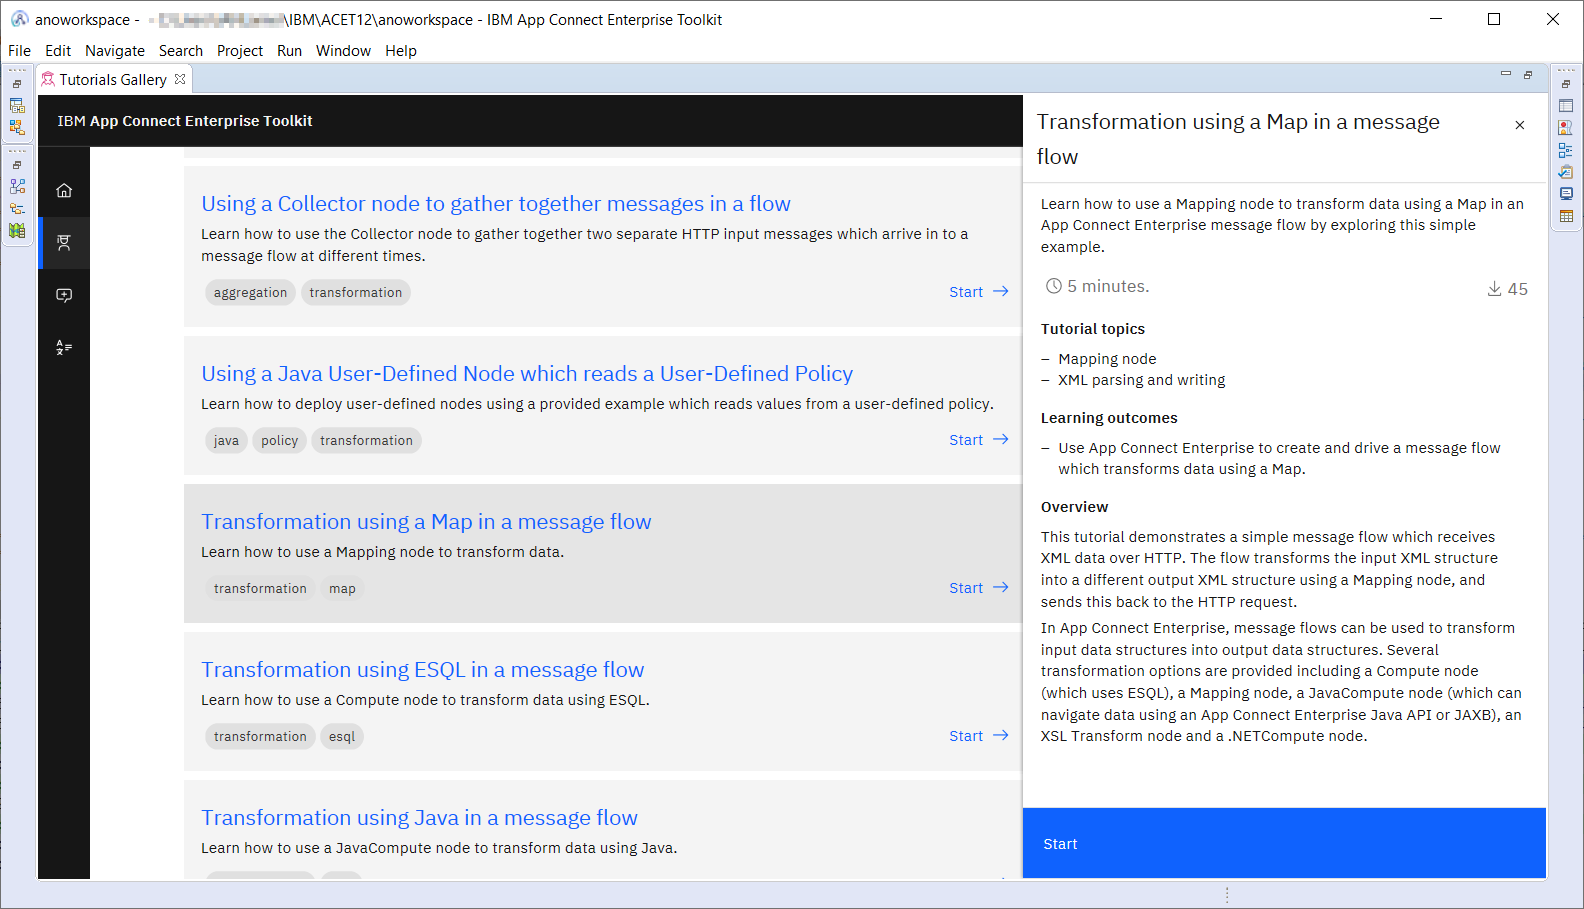Click the 'XML parsing and writing' topic
The image size is (1584, 909).
pyautogui.click(x=1142, y=380)
